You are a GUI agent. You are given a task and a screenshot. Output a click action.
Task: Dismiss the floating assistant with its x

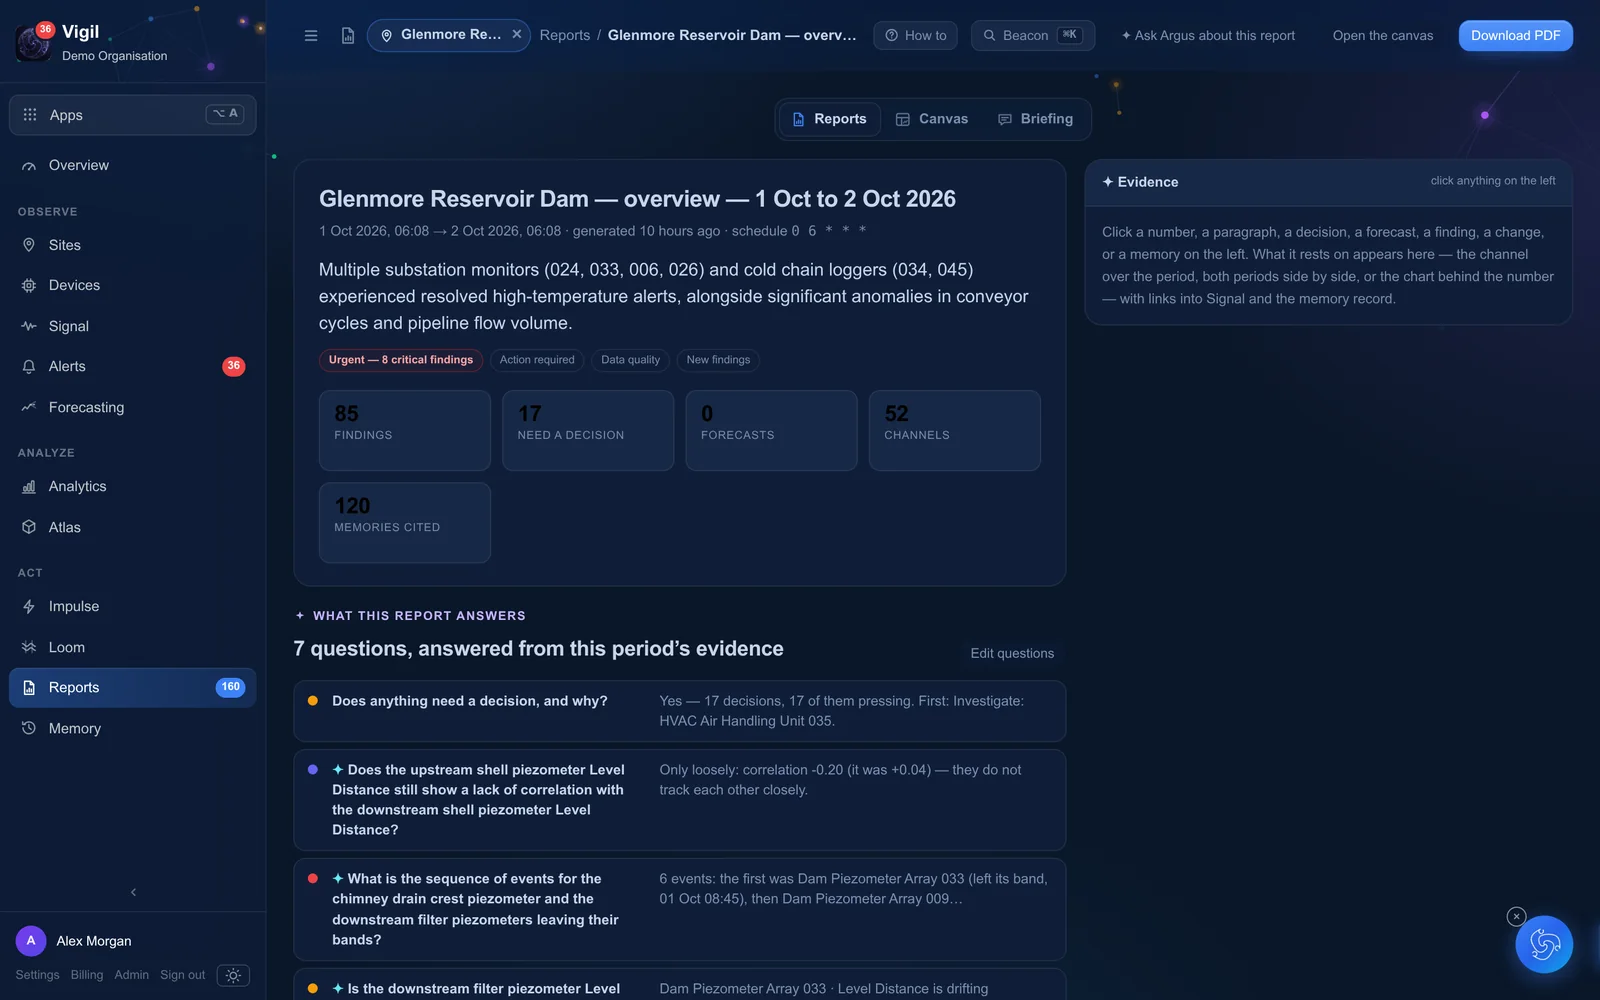coord(1516,916)
